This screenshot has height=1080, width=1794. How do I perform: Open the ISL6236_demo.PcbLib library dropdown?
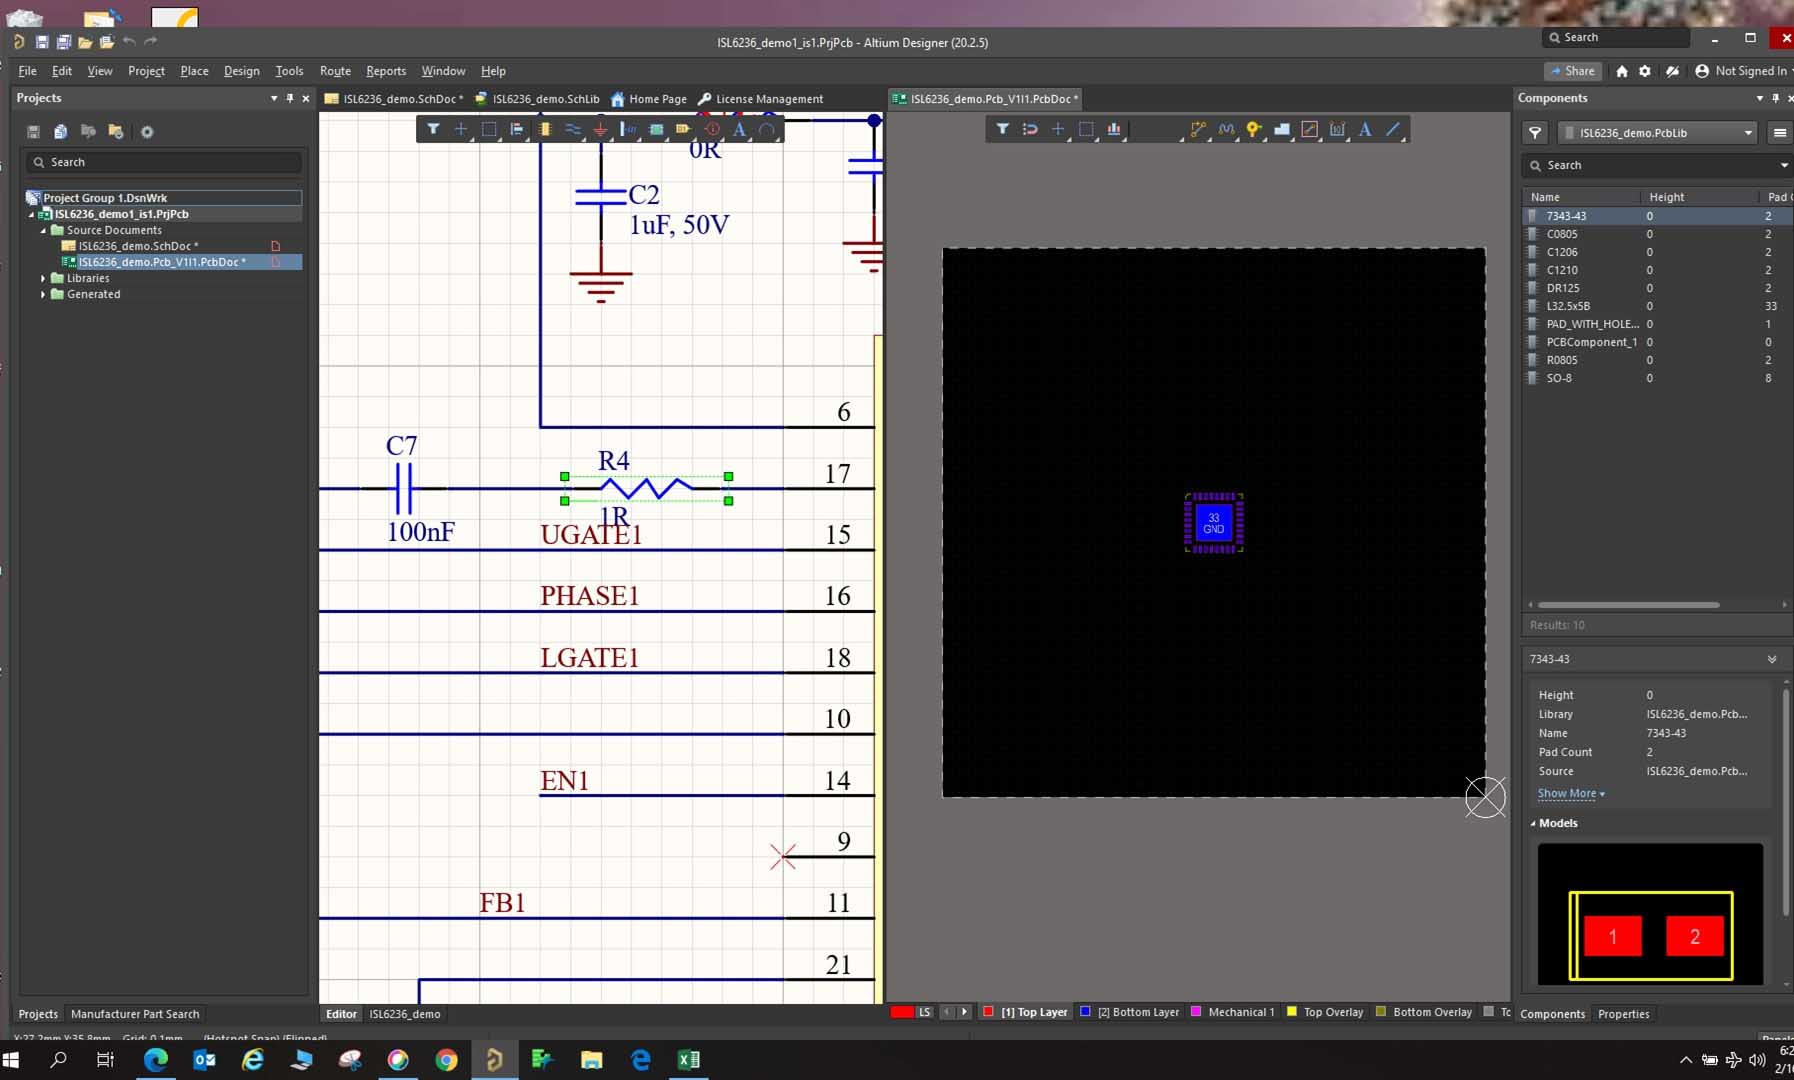coord(1747,133)
